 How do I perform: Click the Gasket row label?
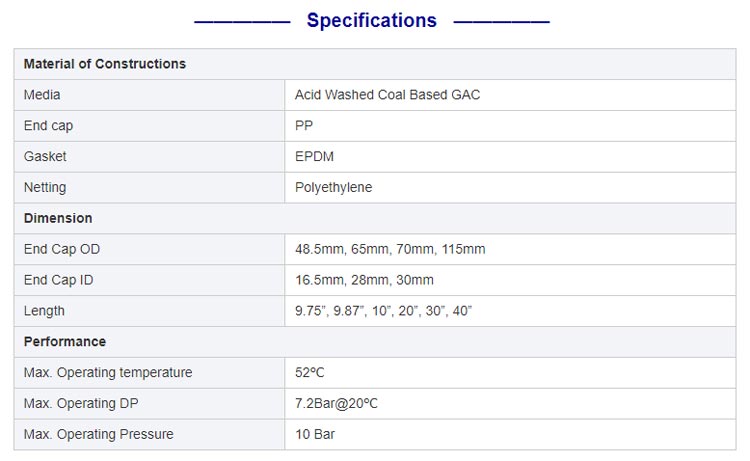(45, 156)
